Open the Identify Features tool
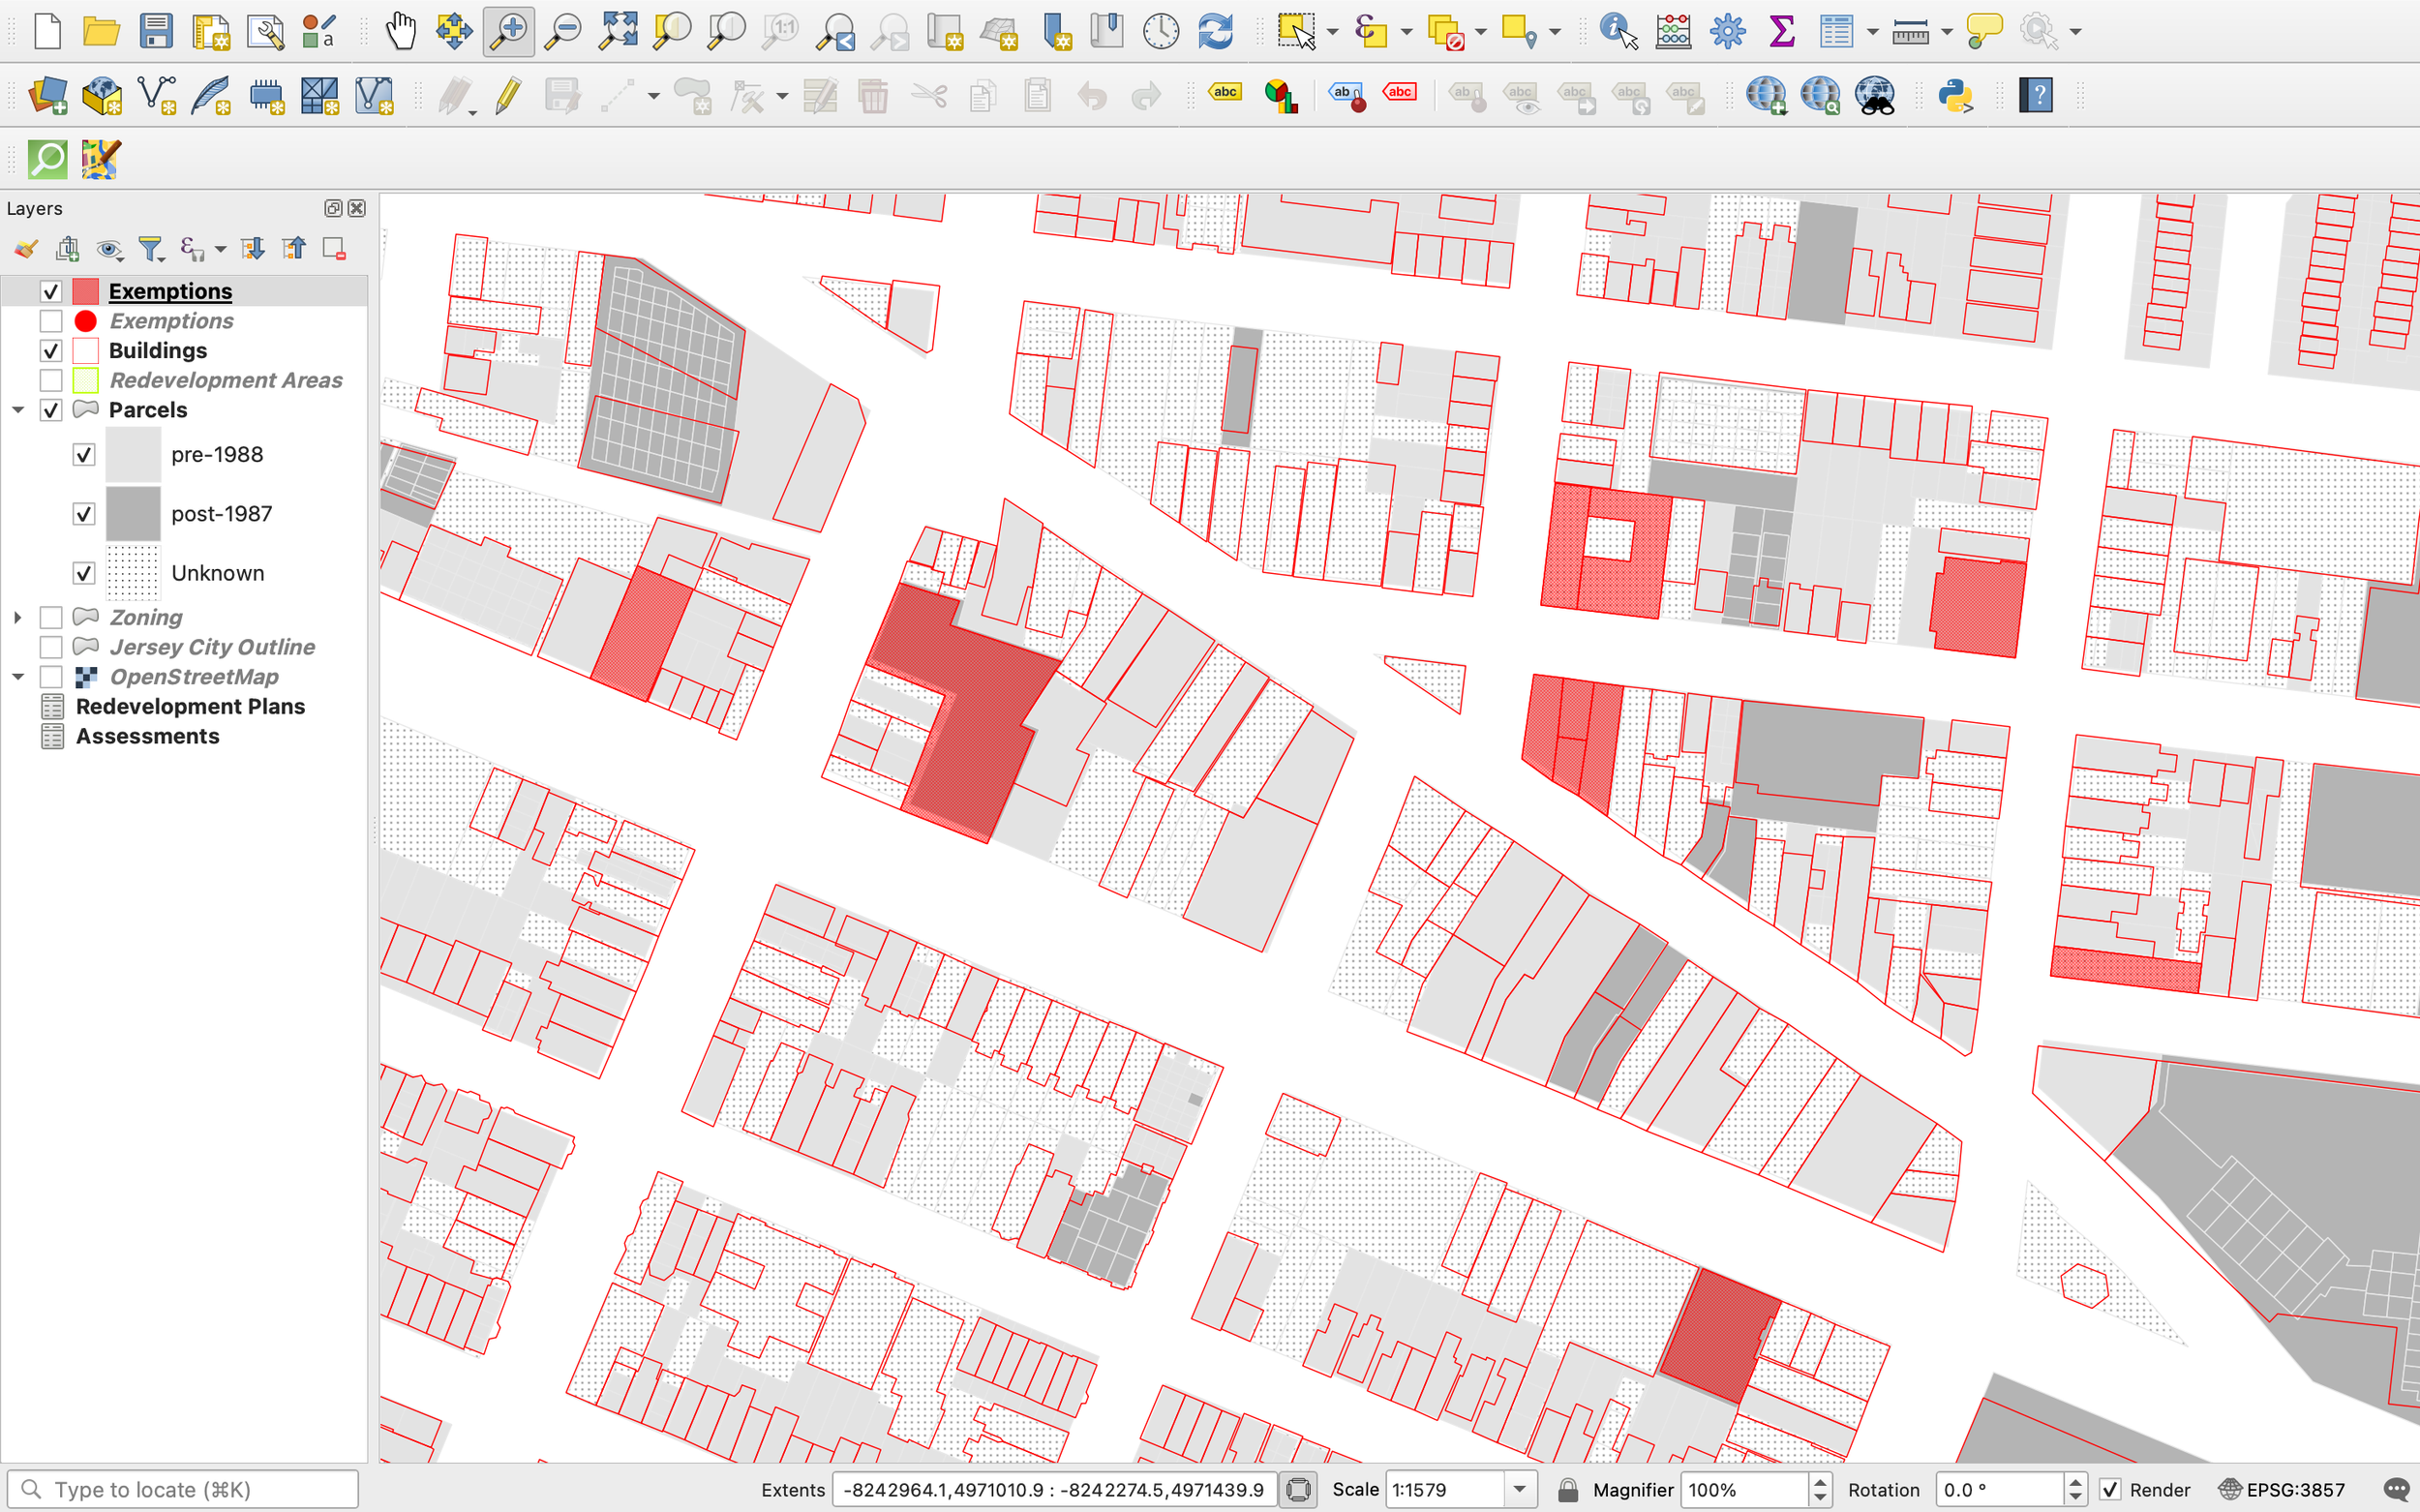The height and width of the screenshot is (1512, 2420). click(1617, 31)
